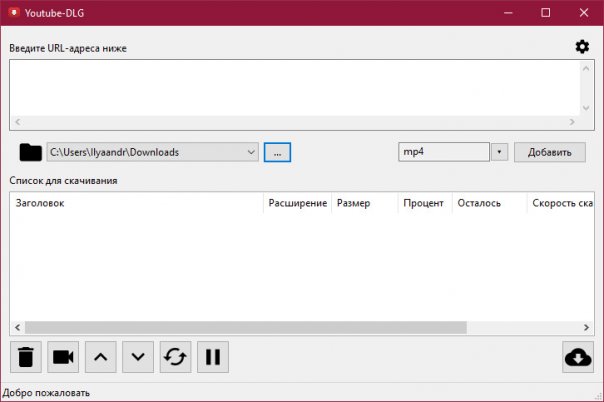
Task: Click the URL box scroll right arrow
Action: (x=572, y=122)
